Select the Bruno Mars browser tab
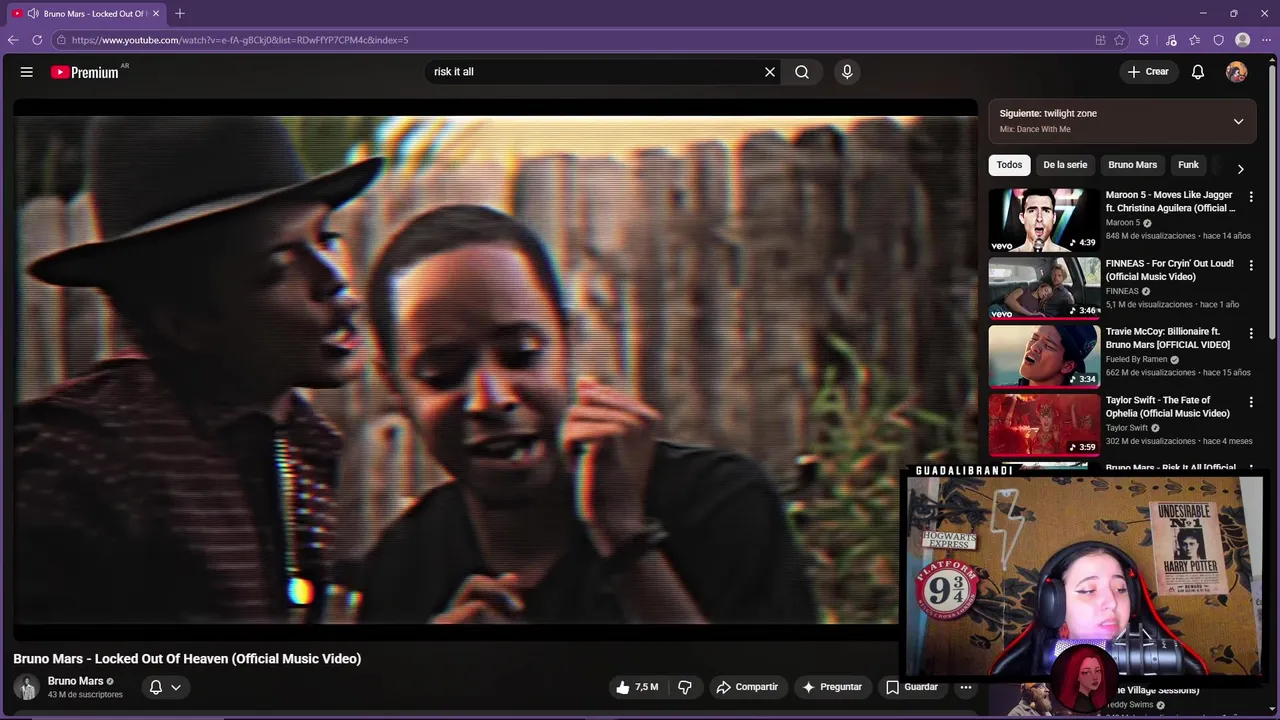Viewport: 1280px width, 720px height. (x=88, y=13)
